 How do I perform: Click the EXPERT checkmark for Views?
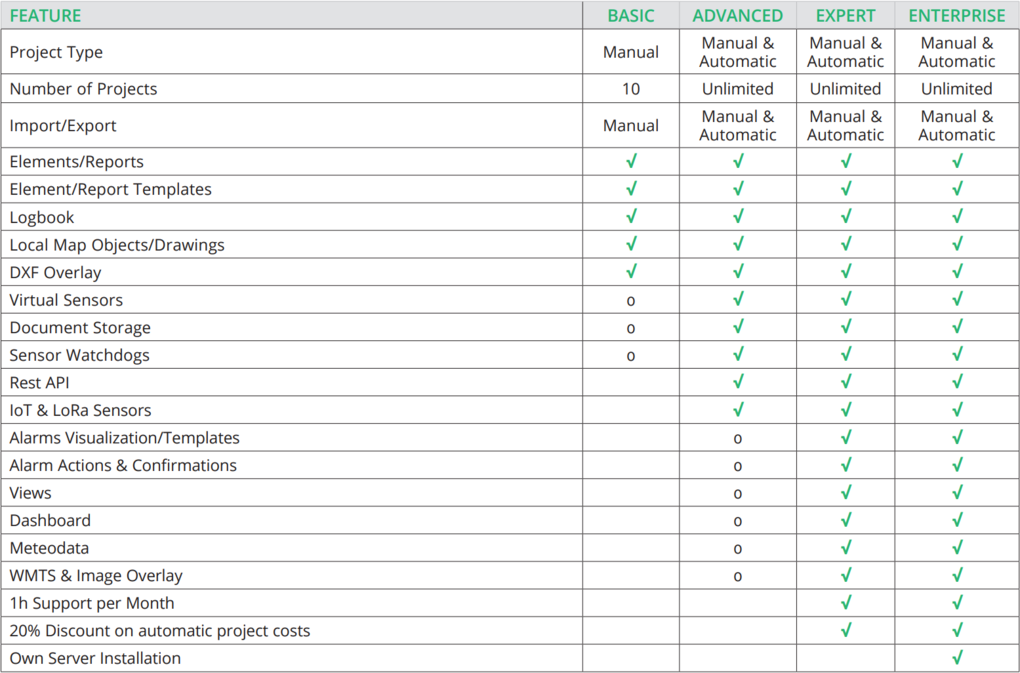tap(846, 492)
